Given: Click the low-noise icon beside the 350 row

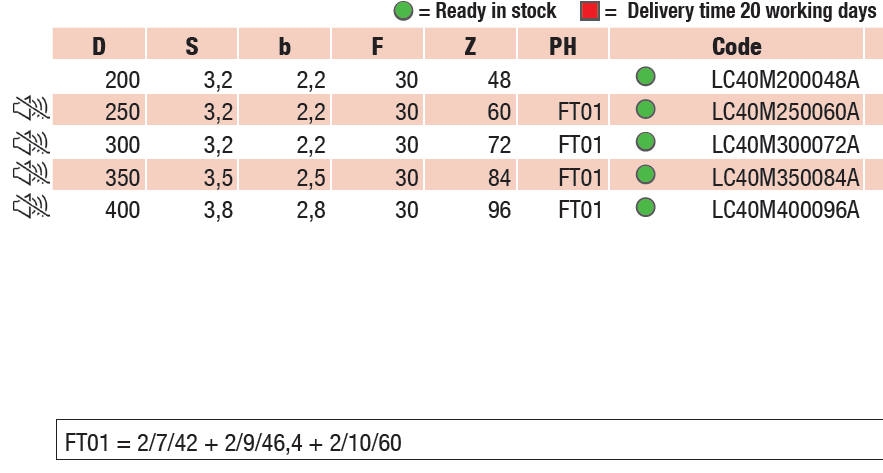Looking at the screenshot, I should 31,176.
